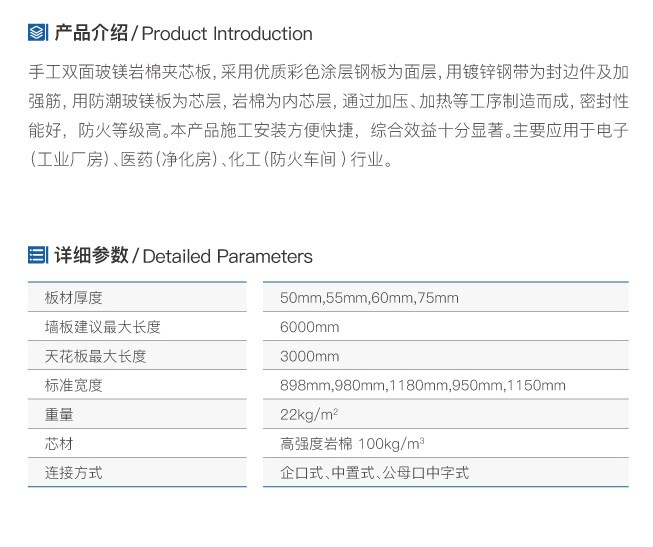
Task: Click the 天花板最大长度 row label
Action: (x=95, y=356)
